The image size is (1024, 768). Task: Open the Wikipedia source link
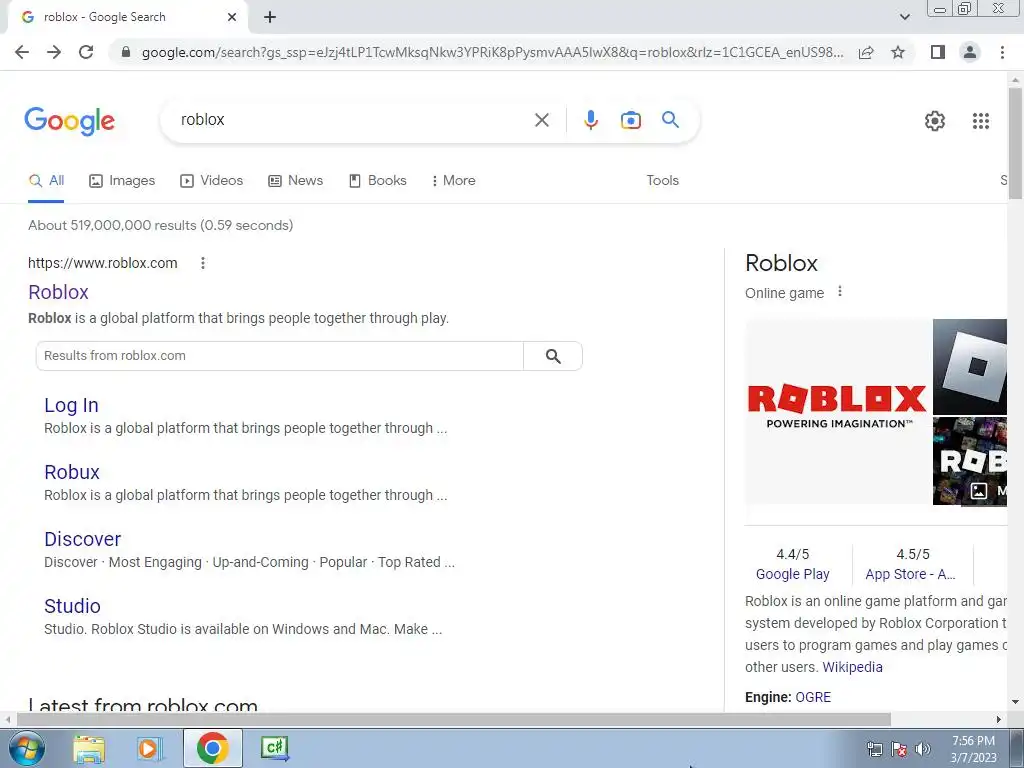point(852,667)
